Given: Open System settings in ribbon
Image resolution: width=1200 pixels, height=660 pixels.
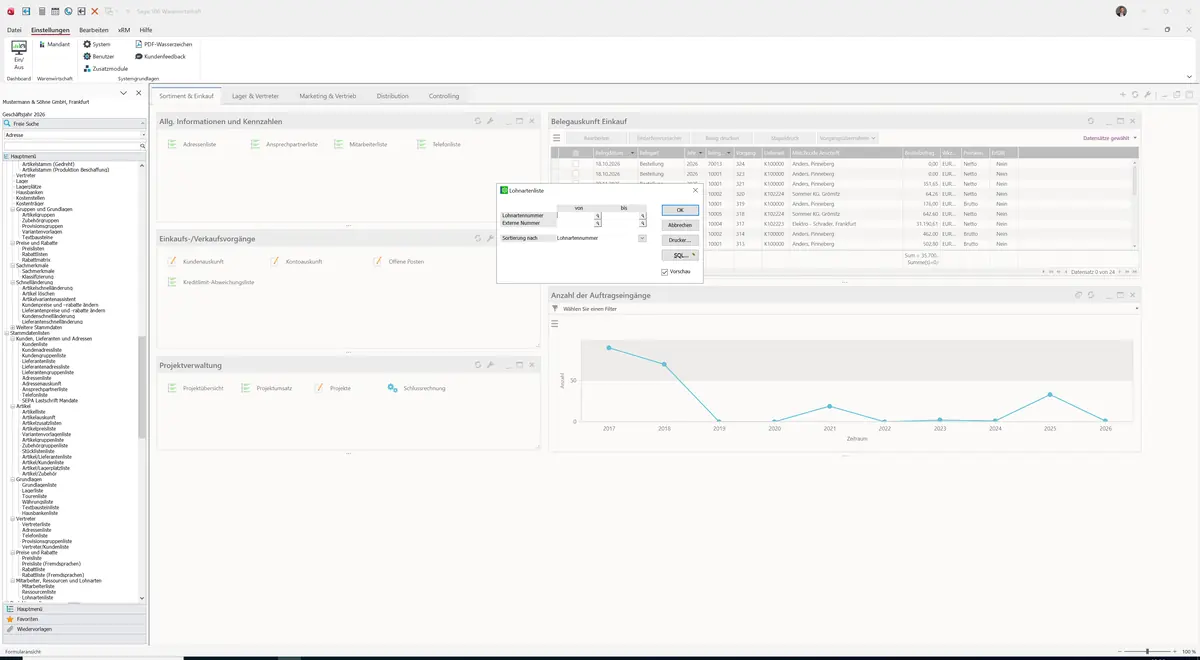Looking at the screenshot, I should (x=97, y=44).
